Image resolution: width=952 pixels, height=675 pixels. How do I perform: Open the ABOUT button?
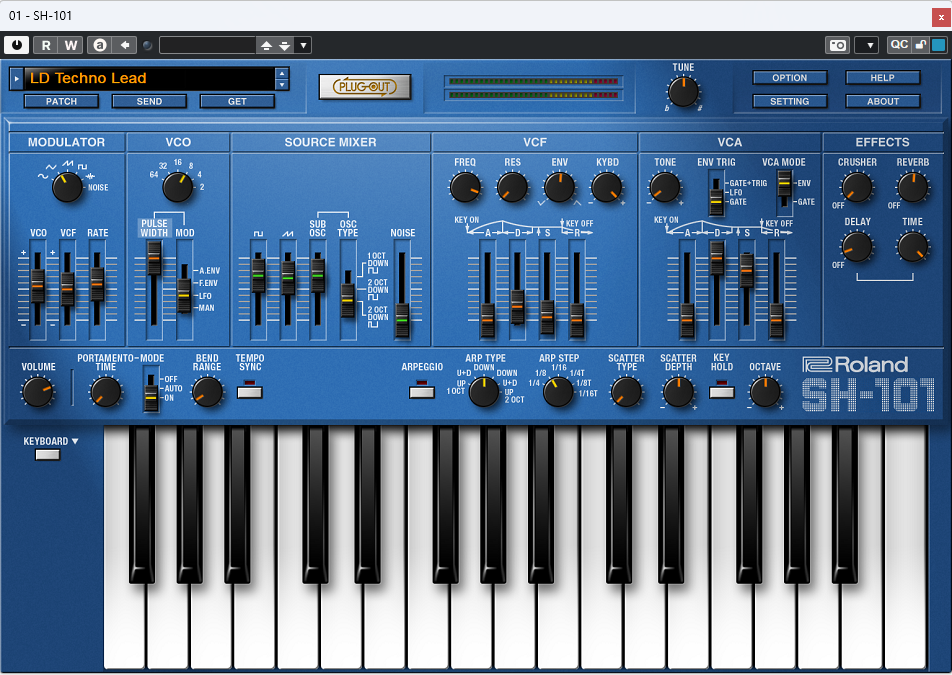coord(883,101)
